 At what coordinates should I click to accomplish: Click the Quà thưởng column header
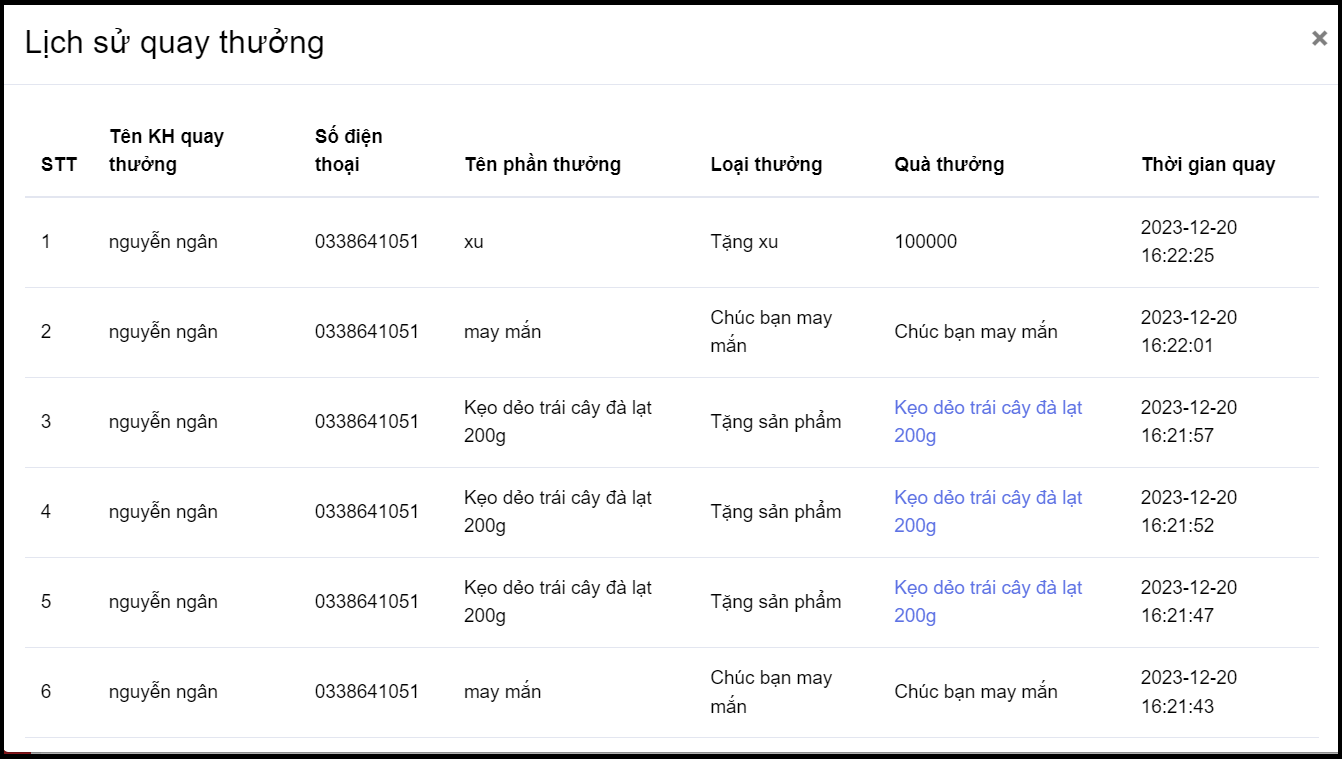click(x=949, y=165)
